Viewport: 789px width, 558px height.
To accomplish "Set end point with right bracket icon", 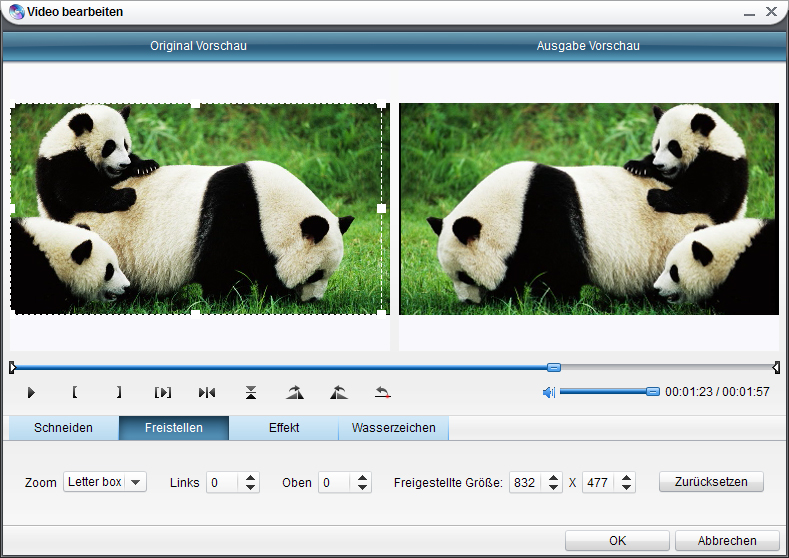I will pyautogui.click(x=118, y=392).
